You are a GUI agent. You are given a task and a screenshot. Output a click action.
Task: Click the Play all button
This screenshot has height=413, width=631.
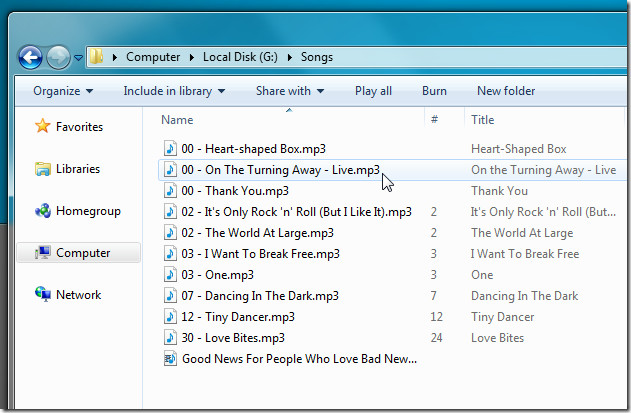tap(373, 91)
